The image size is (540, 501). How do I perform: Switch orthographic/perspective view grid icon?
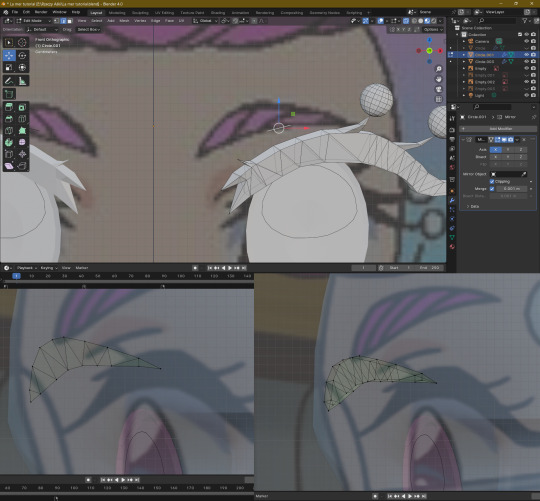(439, 99)
